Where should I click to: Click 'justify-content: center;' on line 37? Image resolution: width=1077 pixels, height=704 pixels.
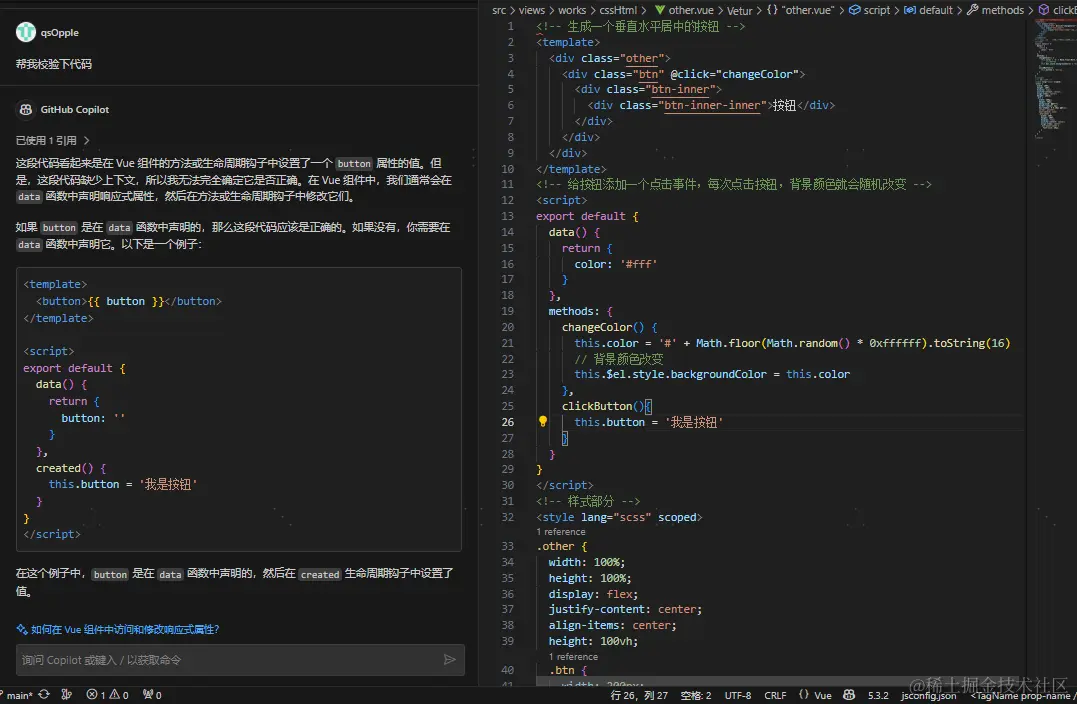tap(624, 609)
